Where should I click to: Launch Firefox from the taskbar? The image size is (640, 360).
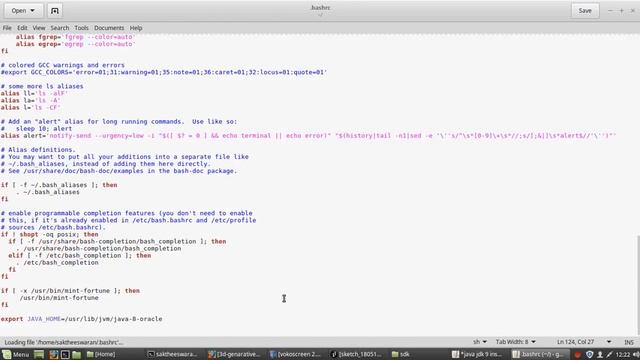pos(53,354)
